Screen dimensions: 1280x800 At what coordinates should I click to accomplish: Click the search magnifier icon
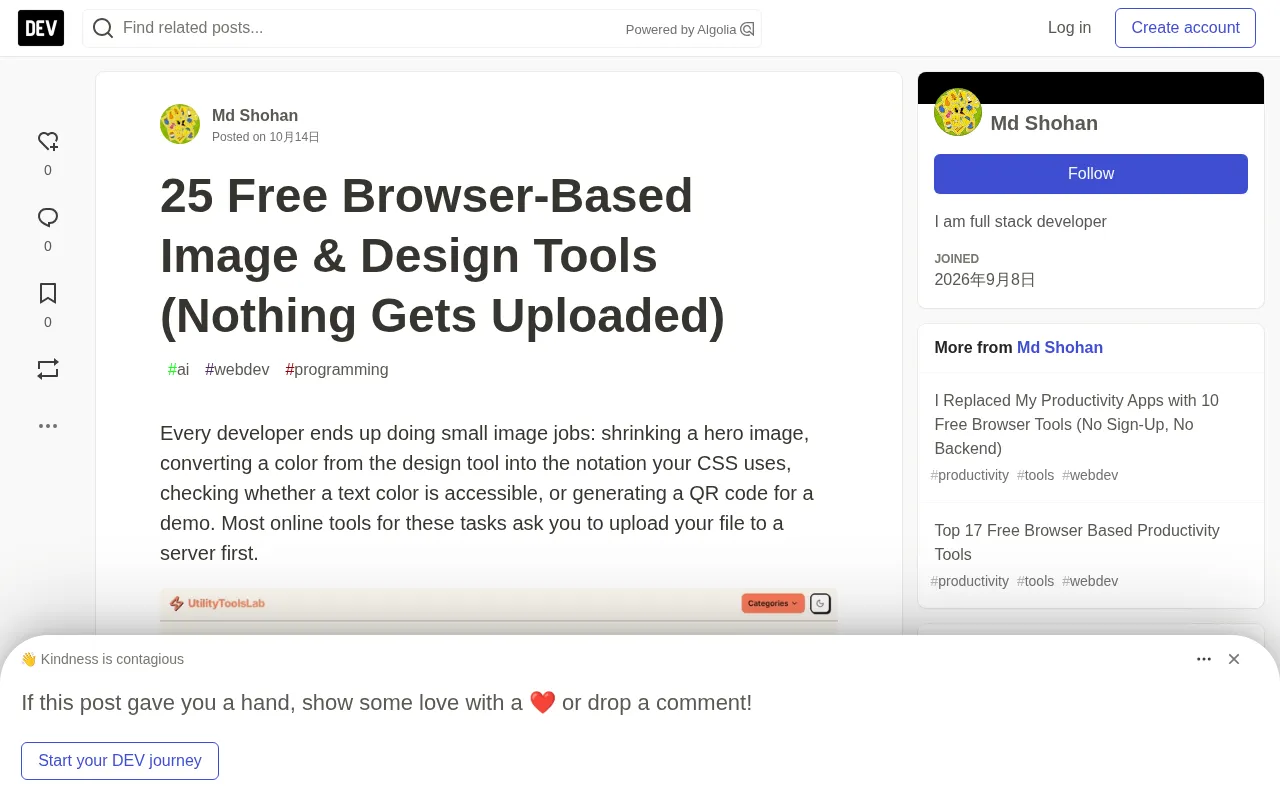pyautogui.click(x=103, y=28)
